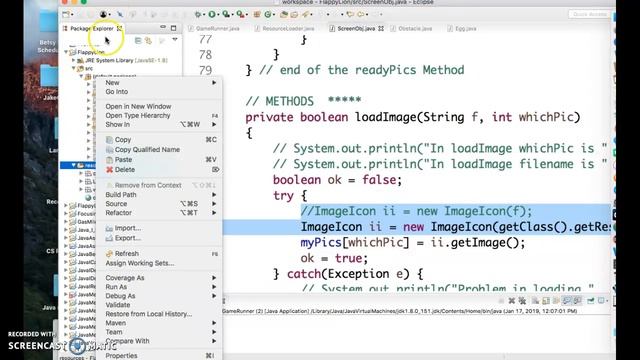Toggle Link with Editor in Package Explorer
This screenshot has width=640, height=360.
148,40
